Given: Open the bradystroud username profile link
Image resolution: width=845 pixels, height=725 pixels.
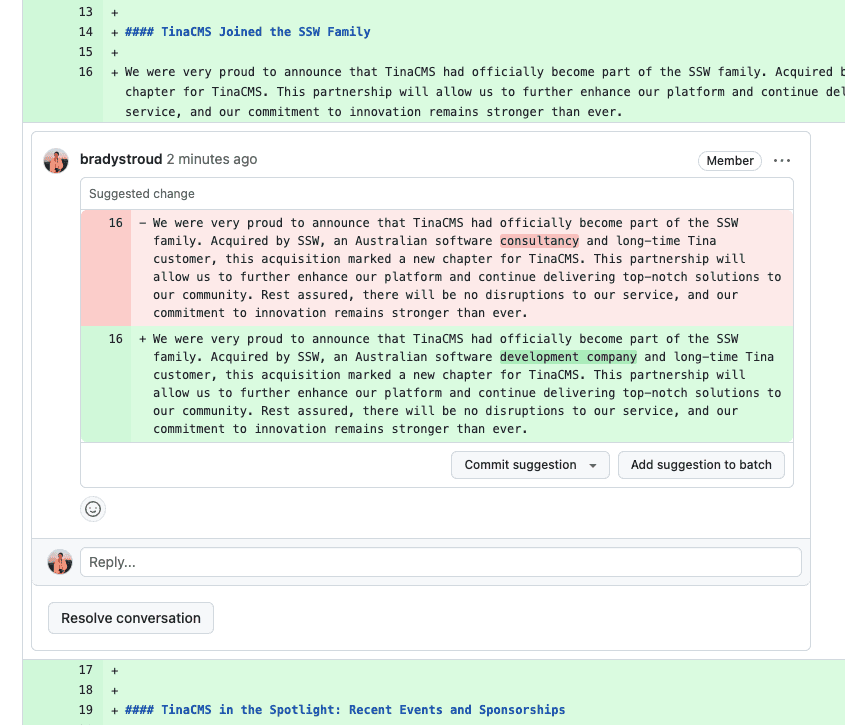Looking at the screenshot, I should 120,159.
